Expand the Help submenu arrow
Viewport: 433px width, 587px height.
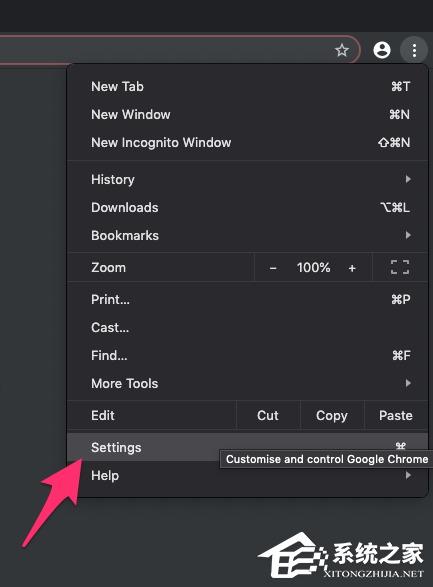tap(408, 475)
